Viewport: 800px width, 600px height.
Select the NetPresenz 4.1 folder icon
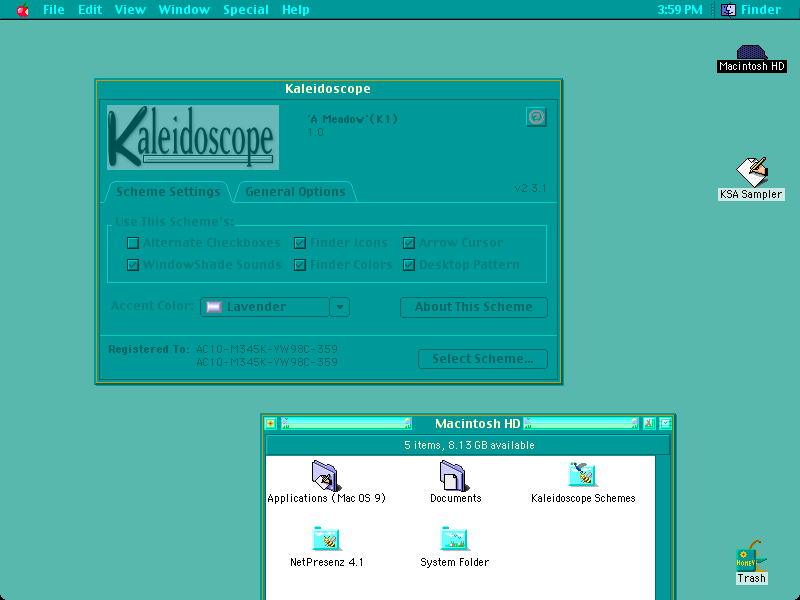pos(326,539)
